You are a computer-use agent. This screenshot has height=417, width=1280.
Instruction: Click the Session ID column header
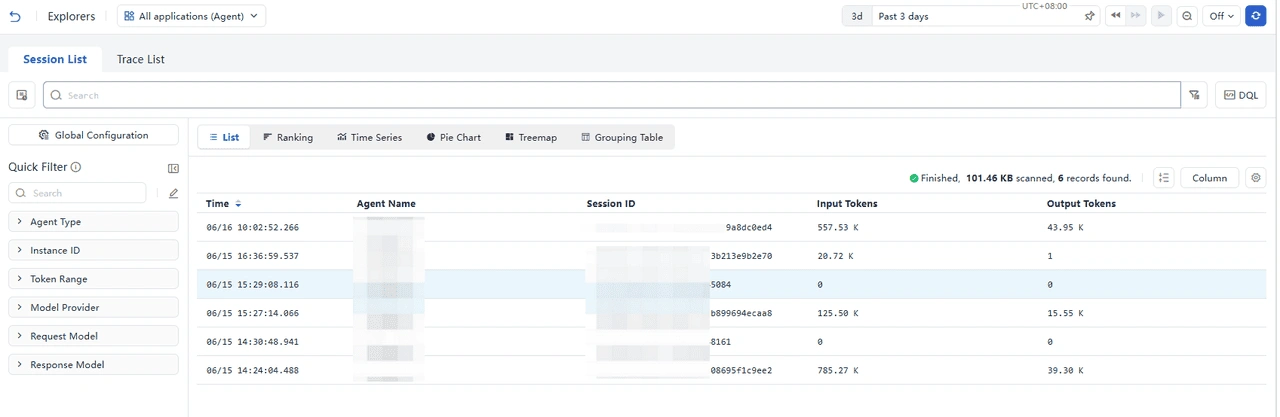click(610, 204)
